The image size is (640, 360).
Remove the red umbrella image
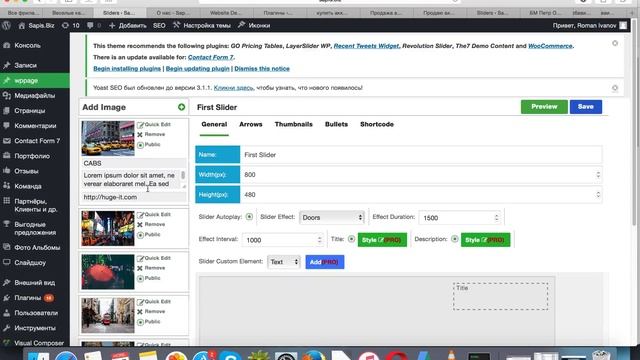pyautogui.click(x=151, y=268)
